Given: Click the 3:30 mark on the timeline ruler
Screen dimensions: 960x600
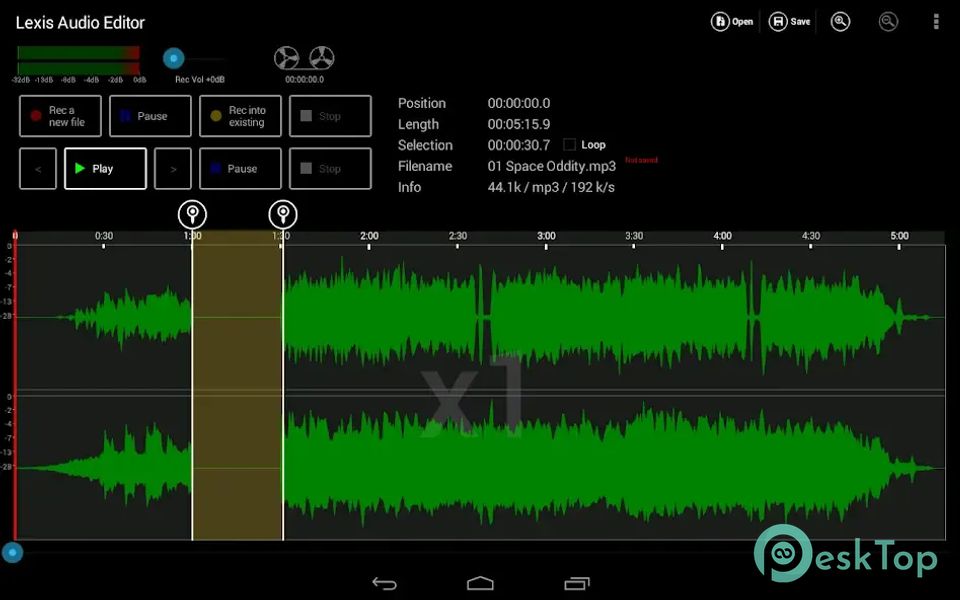Looking at the screenshot, I should [x=634, y=236].
